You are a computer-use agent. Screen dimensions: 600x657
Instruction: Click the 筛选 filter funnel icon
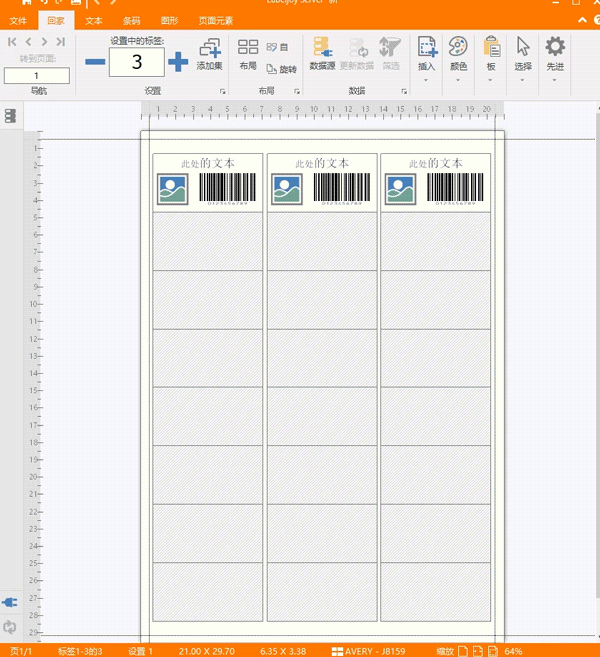click(x=390, y=54)
